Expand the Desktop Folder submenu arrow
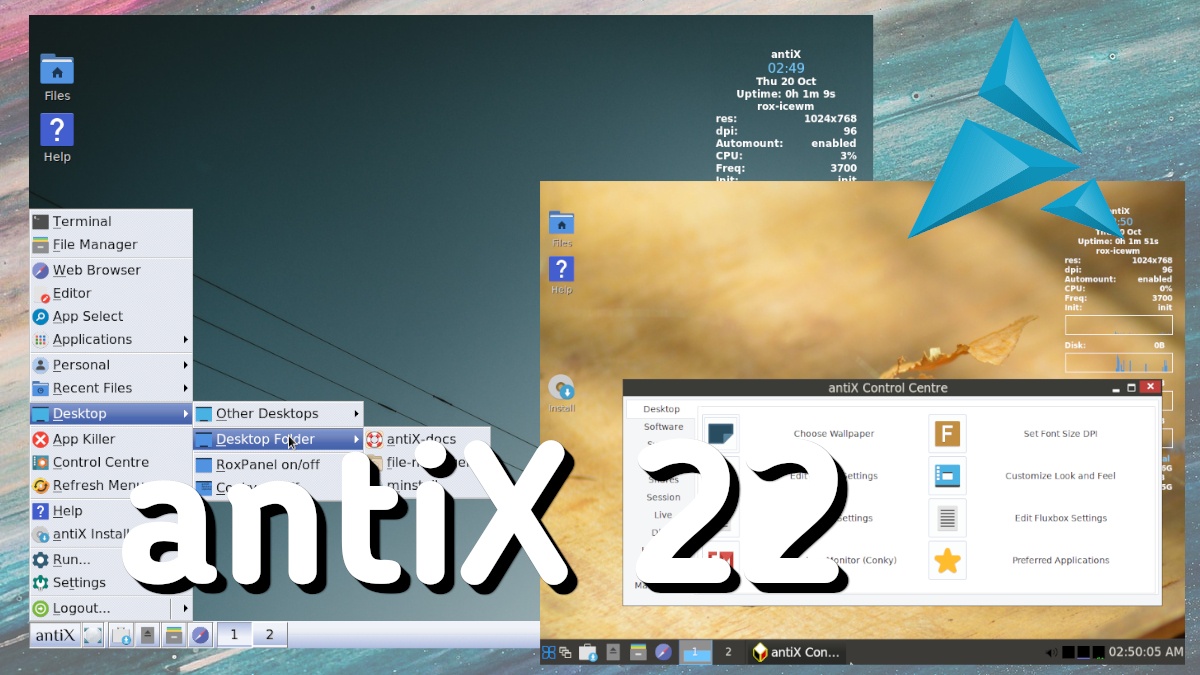 coord(356,439)
